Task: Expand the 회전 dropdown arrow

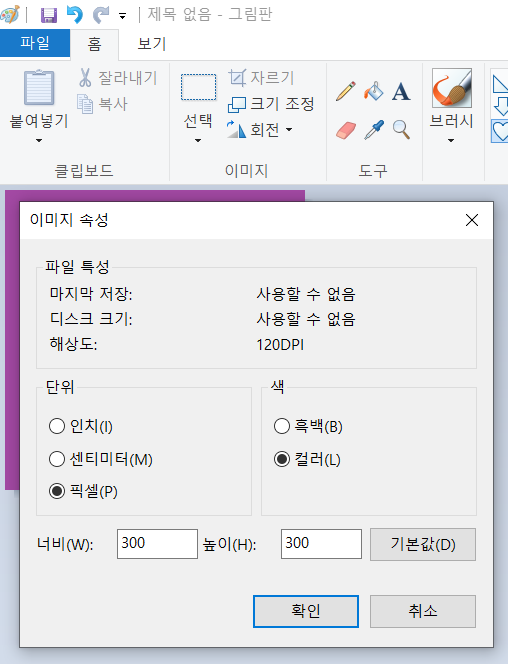Action: (x=289, y=129)
